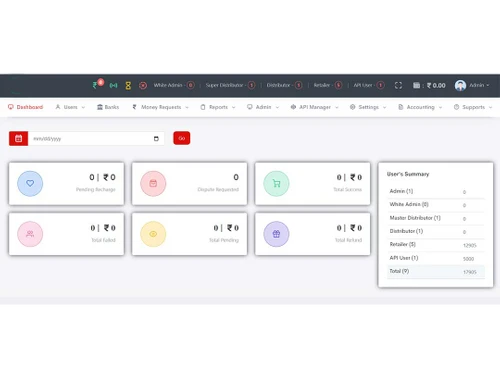Click the pink calendar Dispute Requested icon

[153, 183]
